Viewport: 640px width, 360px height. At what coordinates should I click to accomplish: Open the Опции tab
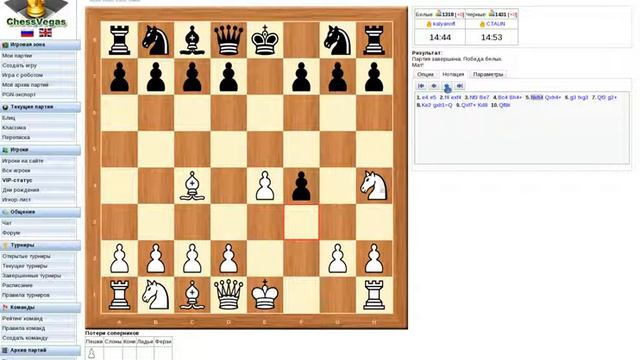pyautogui.click(x=425, y=74)
